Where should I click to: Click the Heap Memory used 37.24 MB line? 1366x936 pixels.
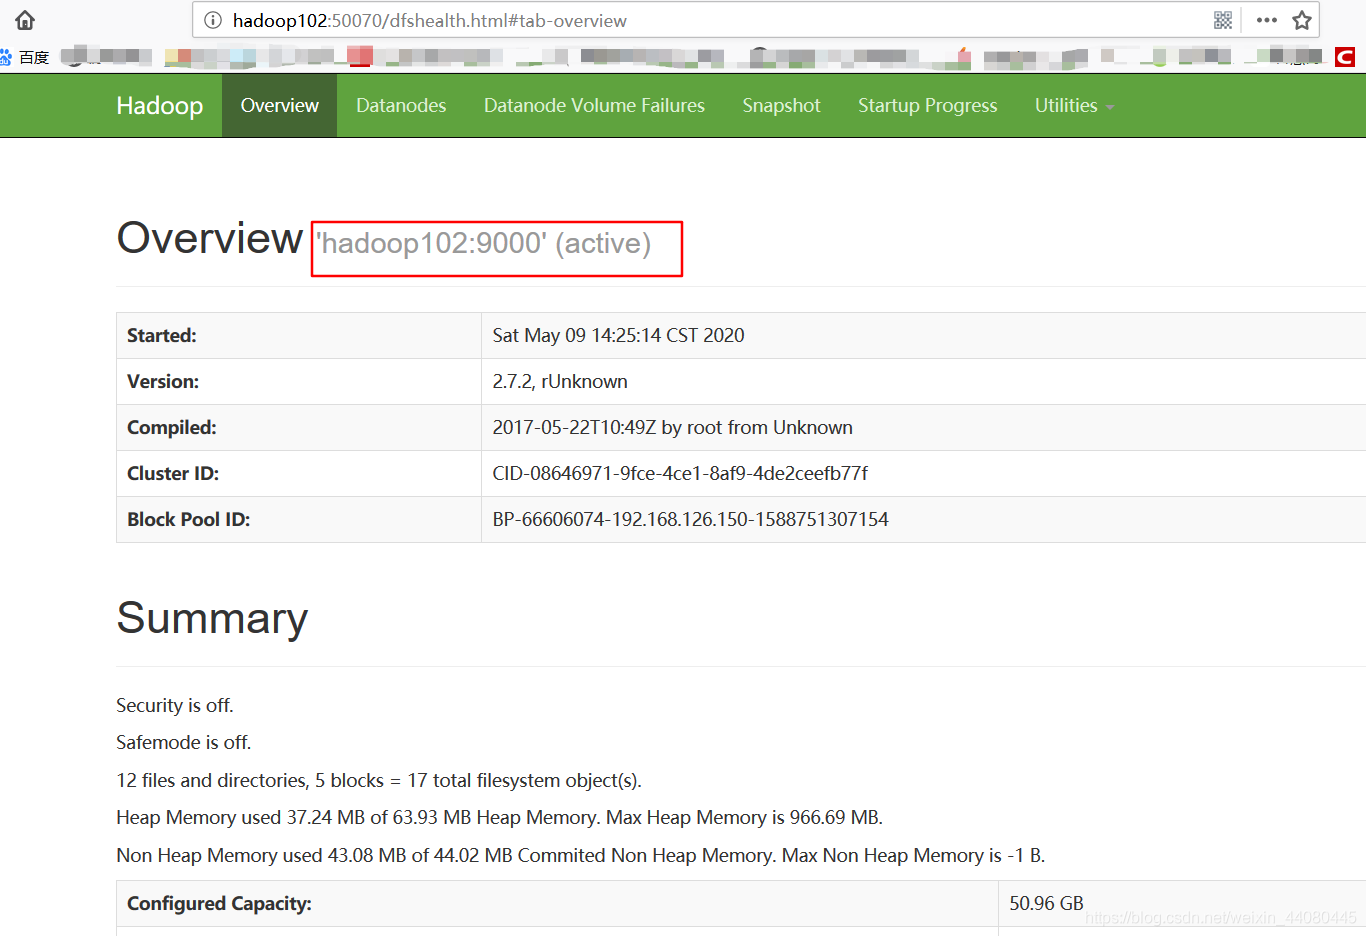[x=500, y=817]
